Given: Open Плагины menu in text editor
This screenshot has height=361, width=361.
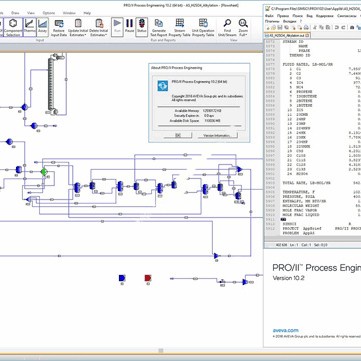Looking at the screenshot, I should (x=272, y=21).
